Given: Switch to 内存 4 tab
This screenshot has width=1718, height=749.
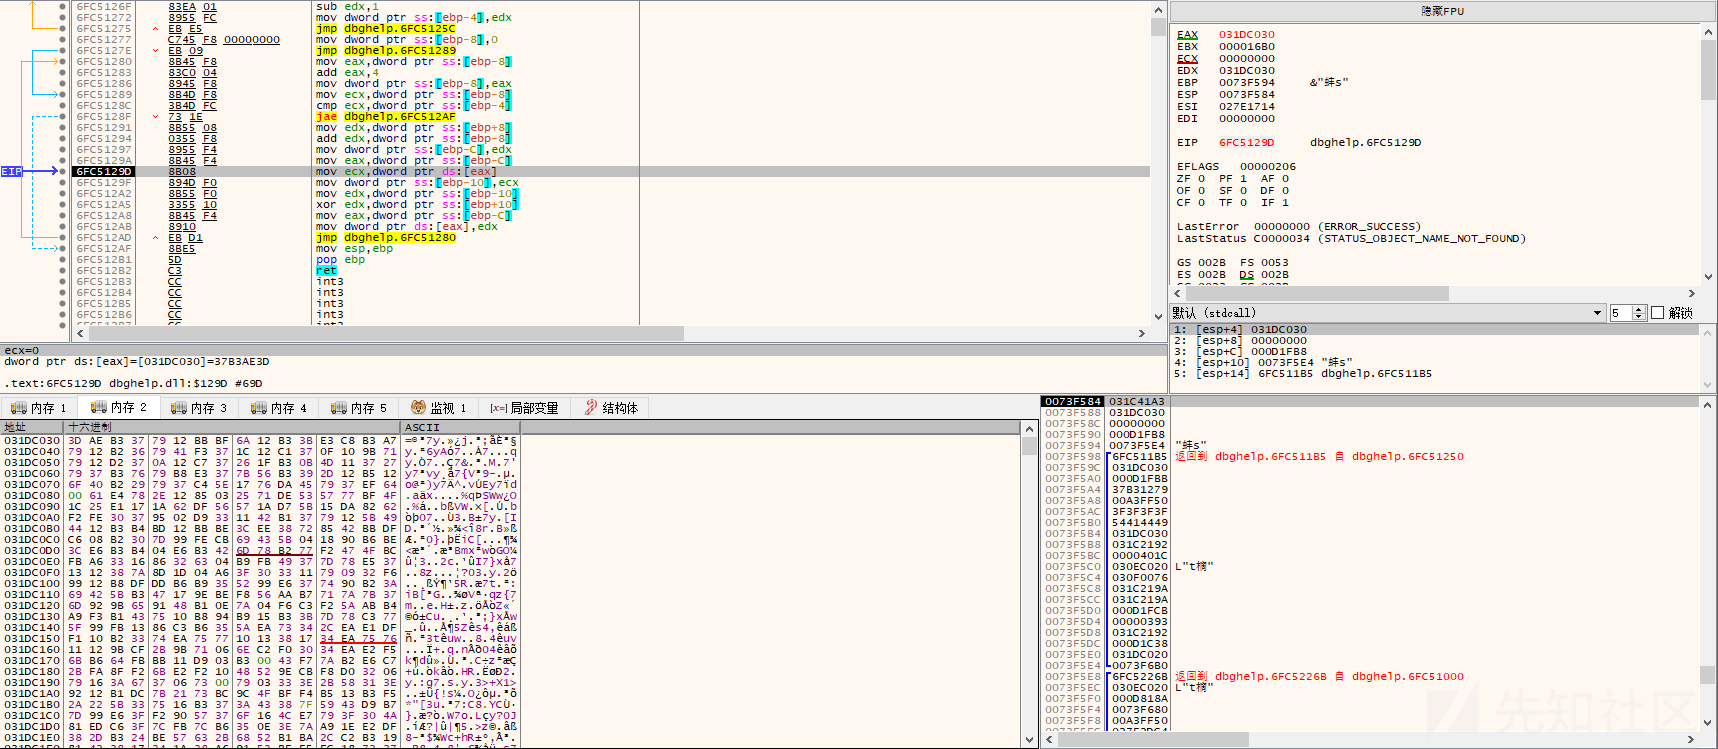Looking at the screenshot, I should tap(279, 408).
